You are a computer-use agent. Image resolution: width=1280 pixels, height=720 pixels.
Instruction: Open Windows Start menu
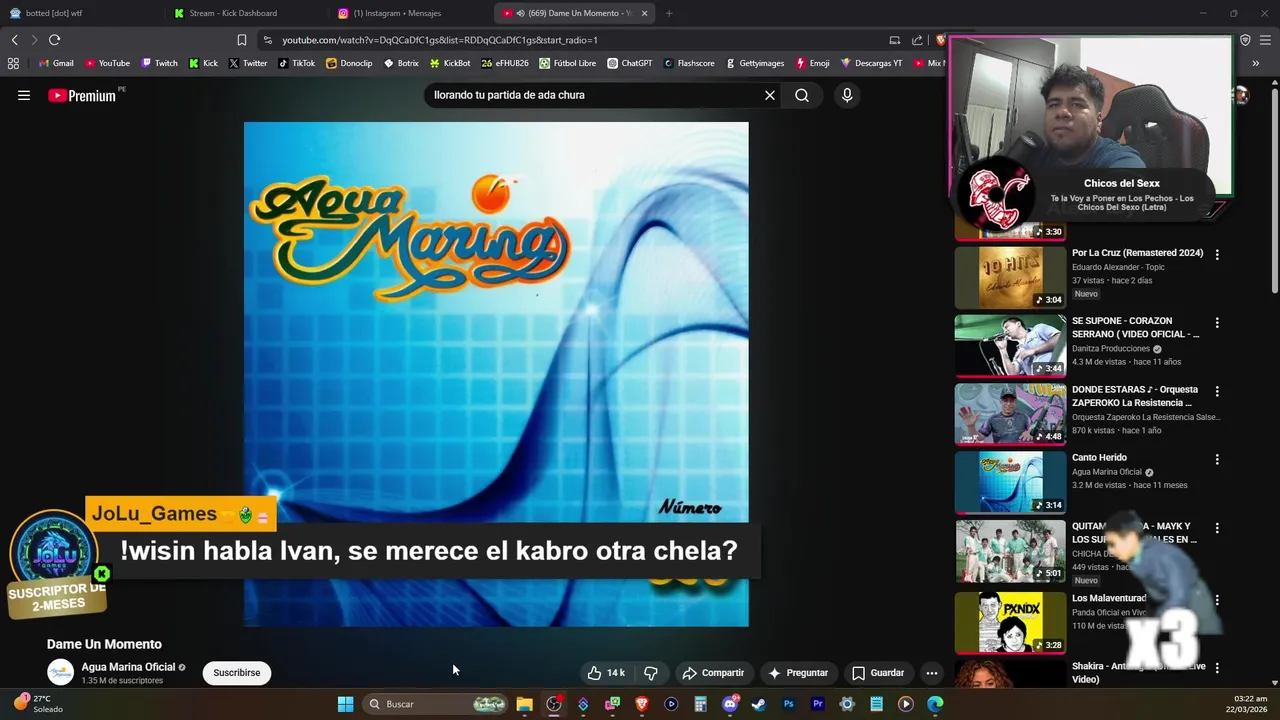pos(345,704)
